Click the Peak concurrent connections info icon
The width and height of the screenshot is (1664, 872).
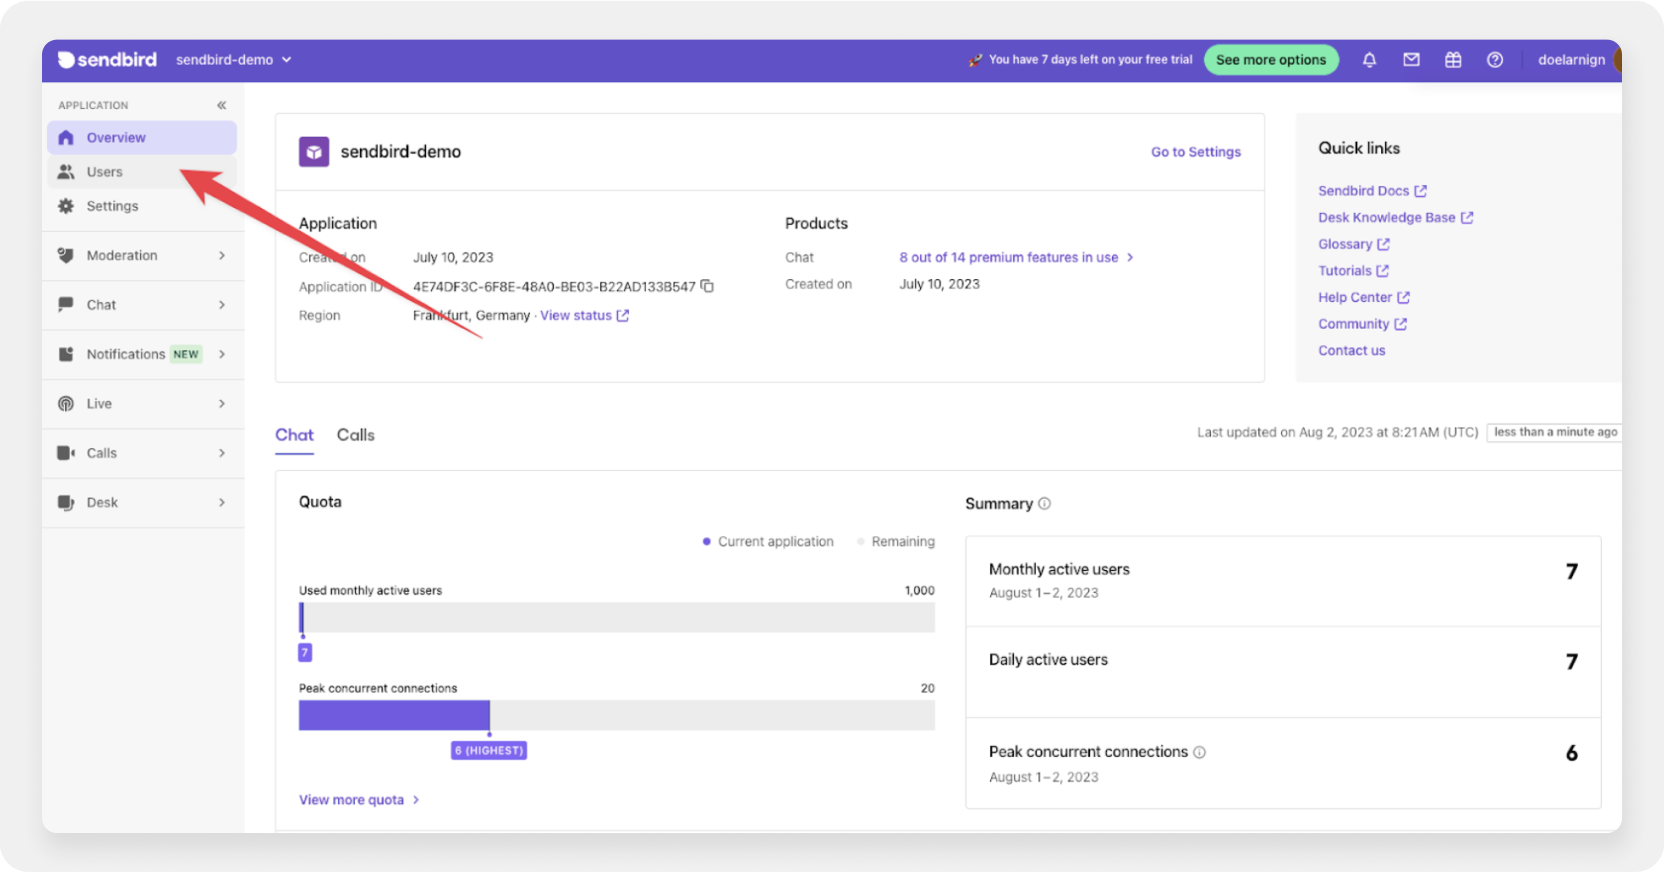(x=1199, y=752)
